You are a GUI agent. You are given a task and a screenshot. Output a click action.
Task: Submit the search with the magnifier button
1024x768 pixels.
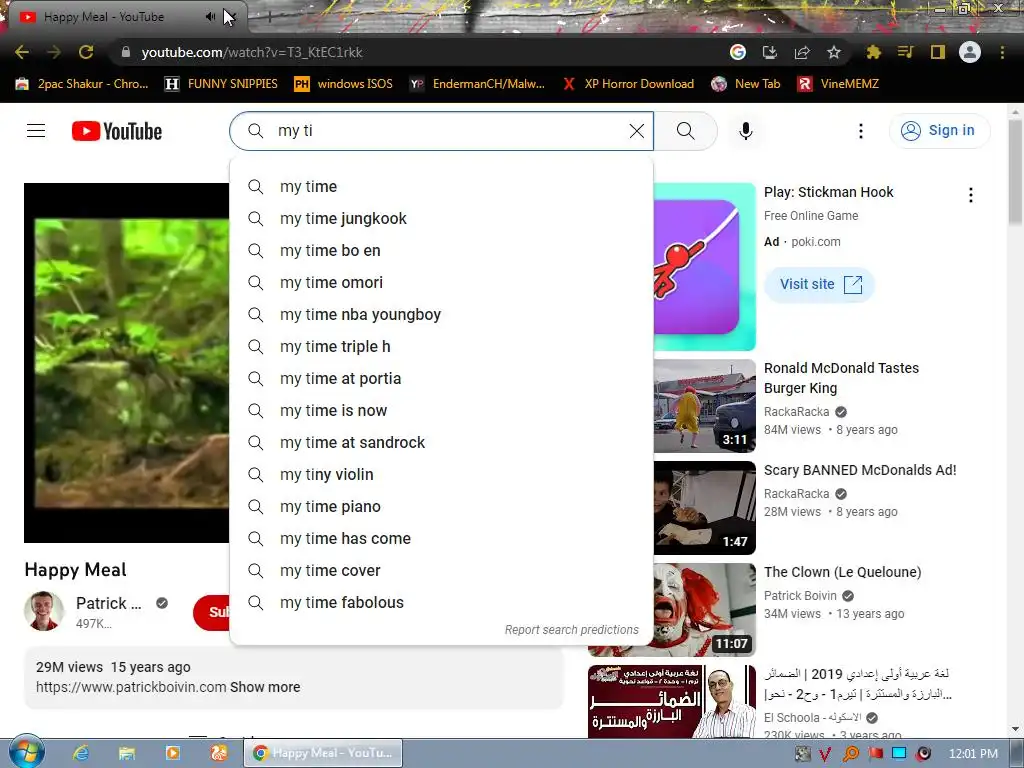686,131
